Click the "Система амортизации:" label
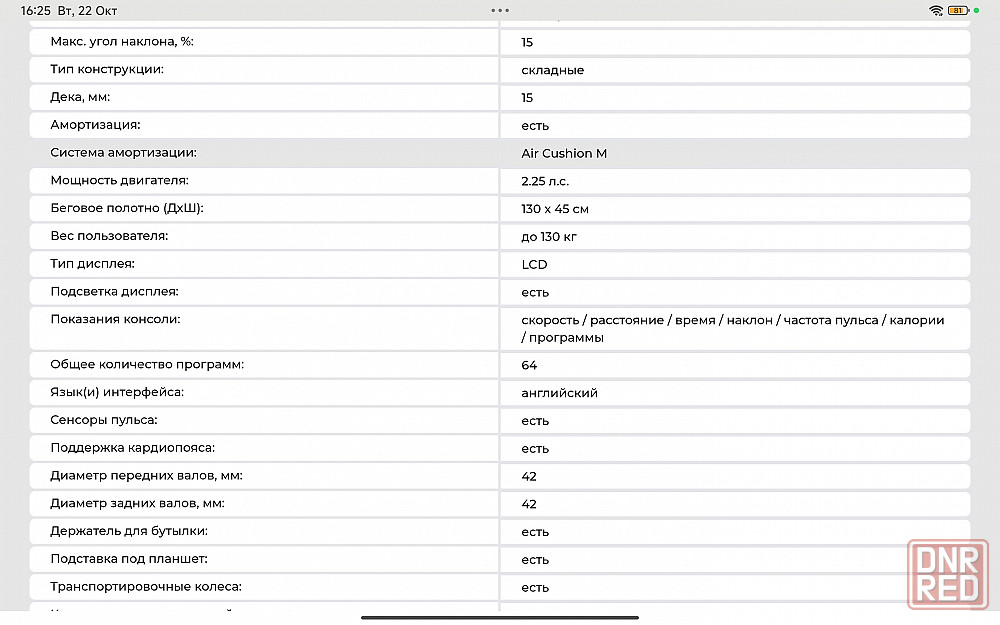1000x625 pixels. [124, 152]
